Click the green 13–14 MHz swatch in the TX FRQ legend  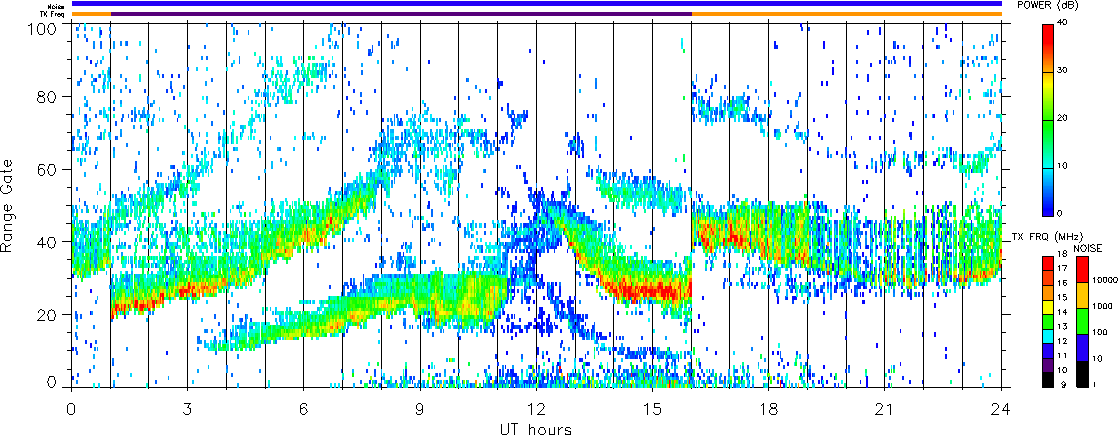pyautogui.click(x=1049, y=320)
